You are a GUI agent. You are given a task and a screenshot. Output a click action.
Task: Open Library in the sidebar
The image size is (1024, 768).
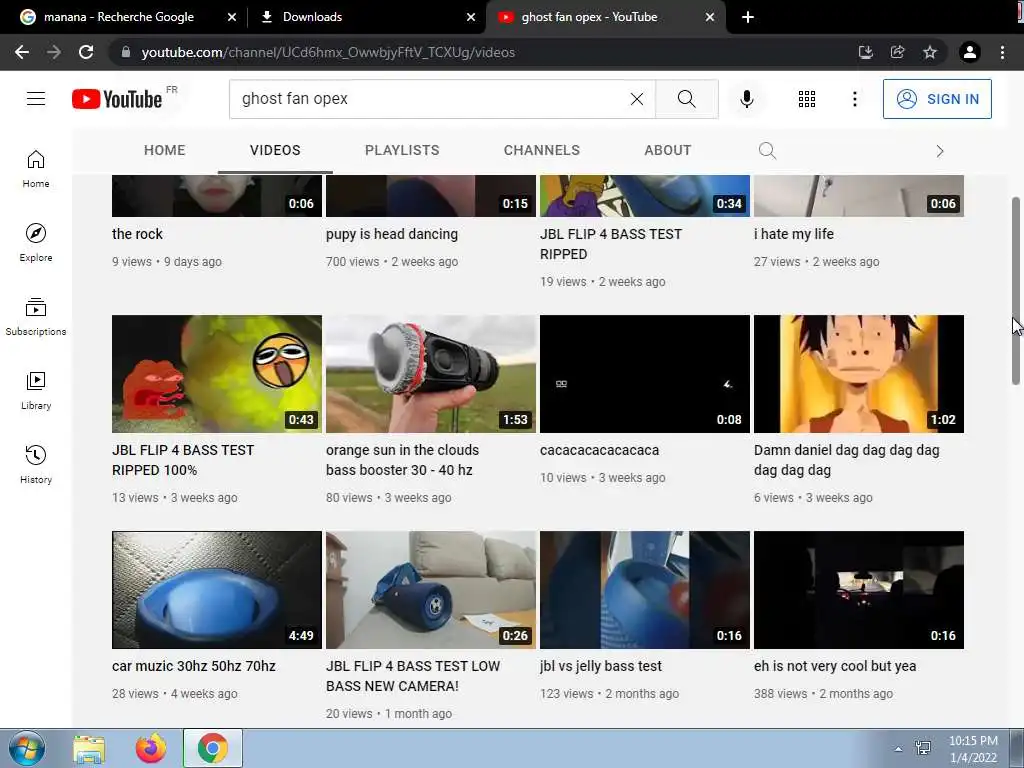[36, 390]
